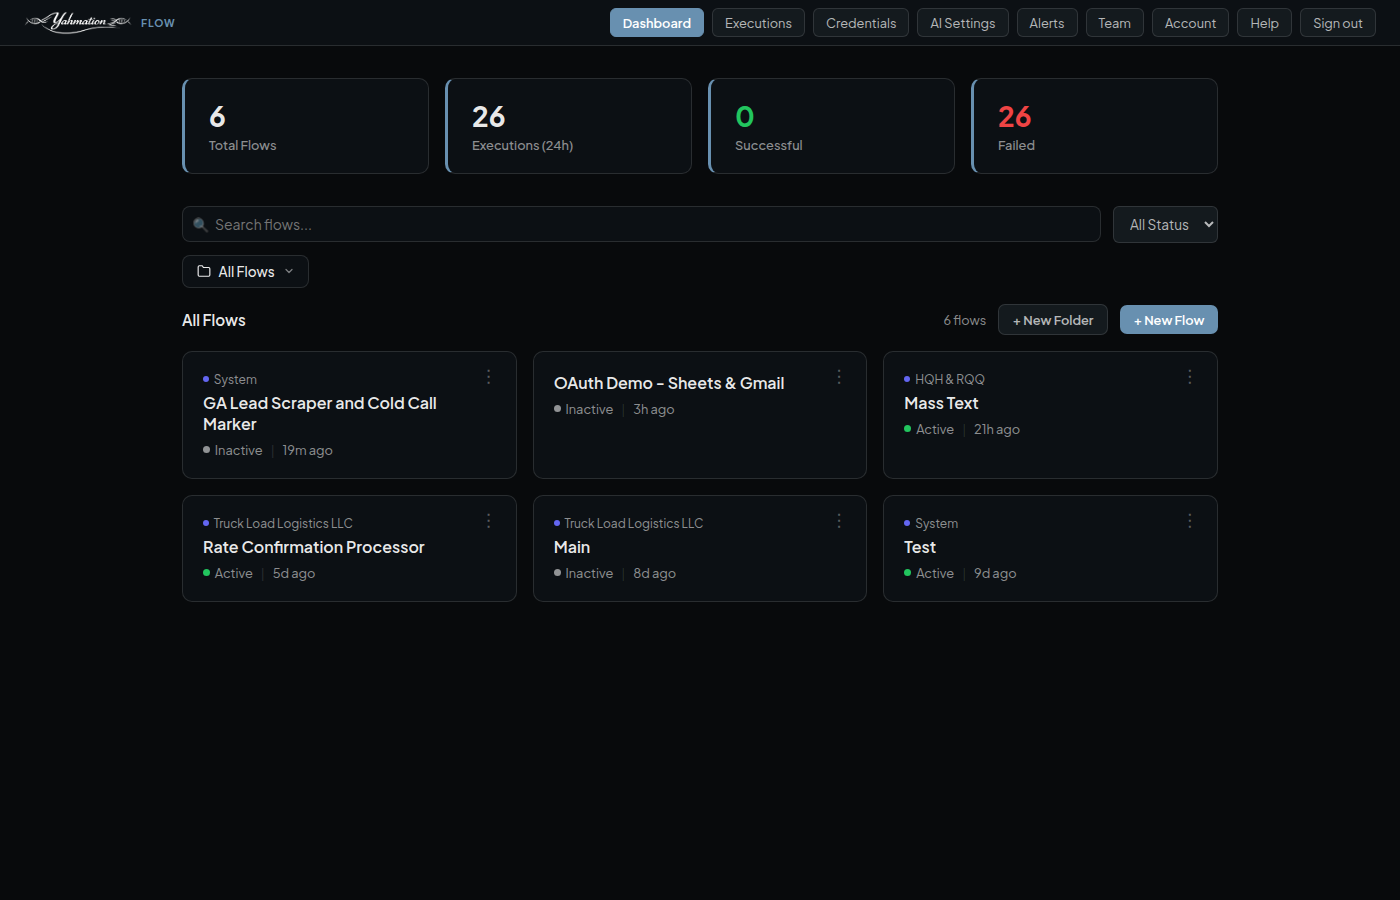Open options menu for Mass Text card

point(1190,377)
